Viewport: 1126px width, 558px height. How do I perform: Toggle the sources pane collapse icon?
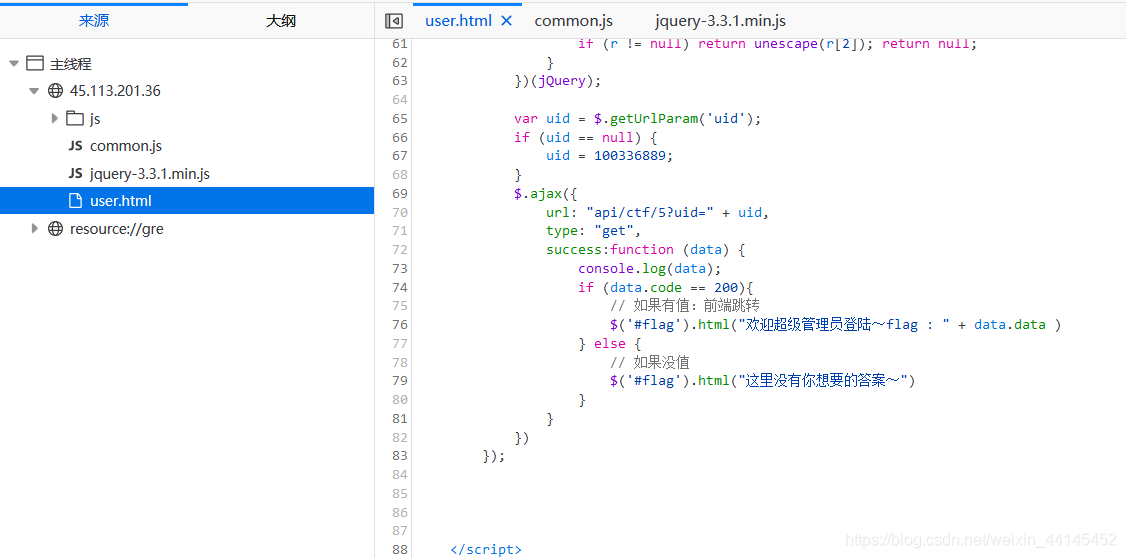[394, 21]
